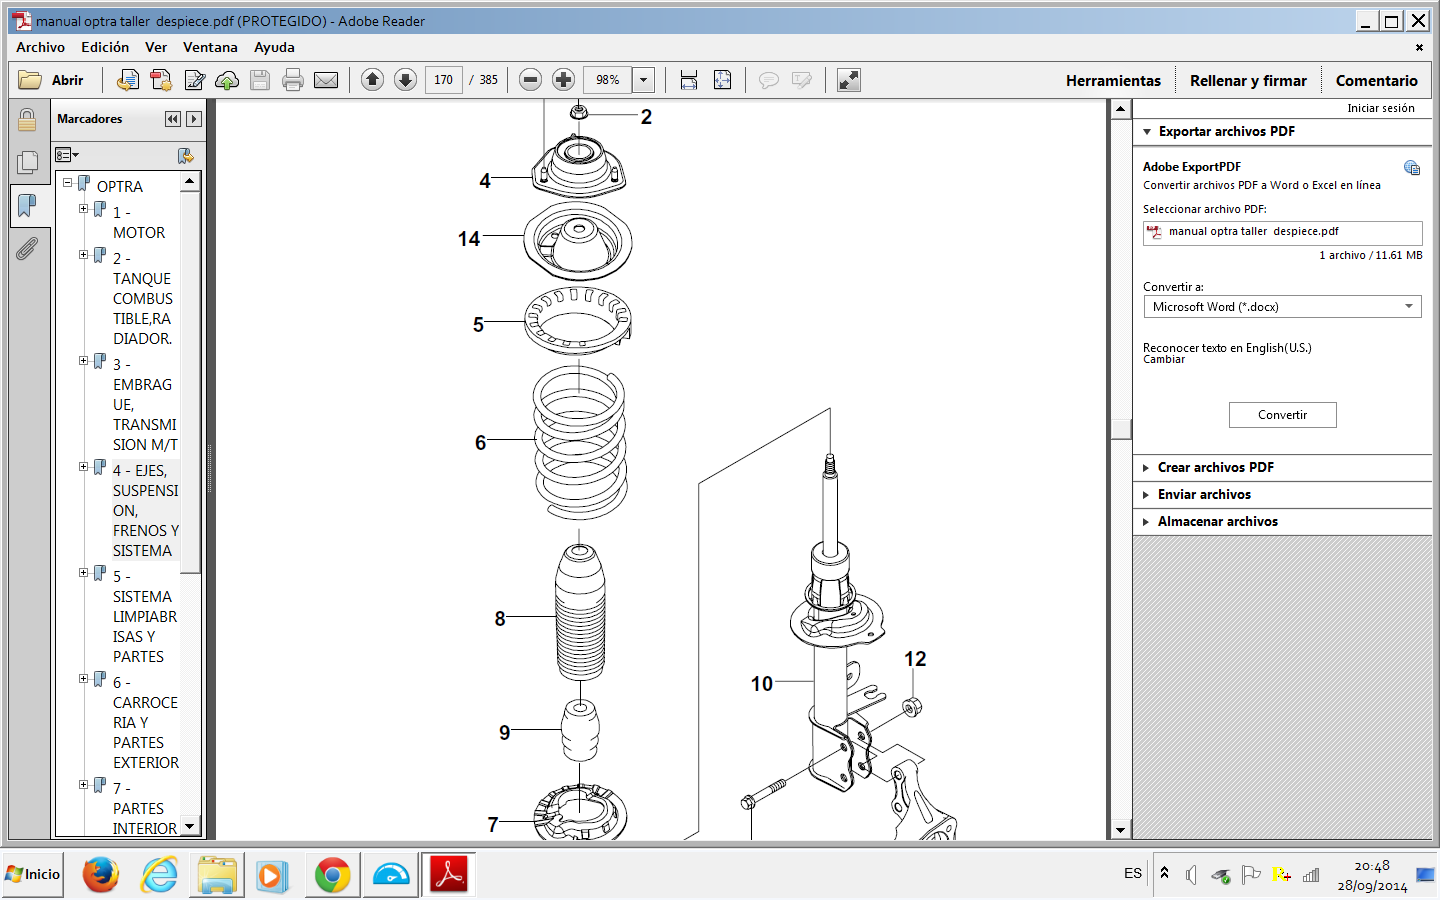The height and width of the screenshot is (900, 1440).
Task: Collapse the Exportar archivos PDF section
Action: [1147, 132]
